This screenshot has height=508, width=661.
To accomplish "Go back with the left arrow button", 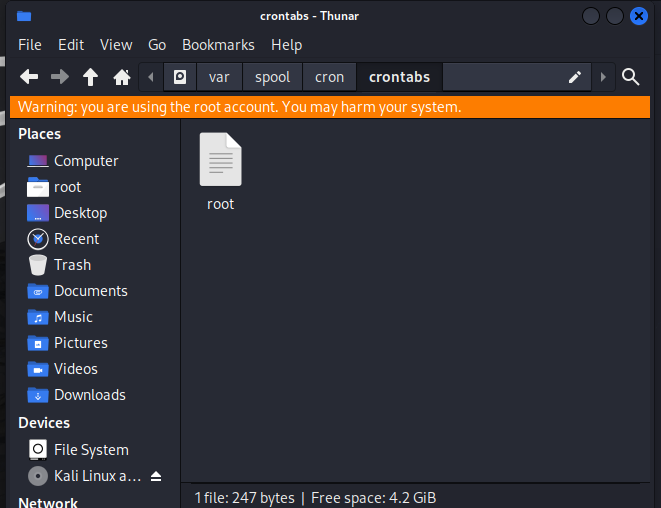I will click(x=29, y=77).
